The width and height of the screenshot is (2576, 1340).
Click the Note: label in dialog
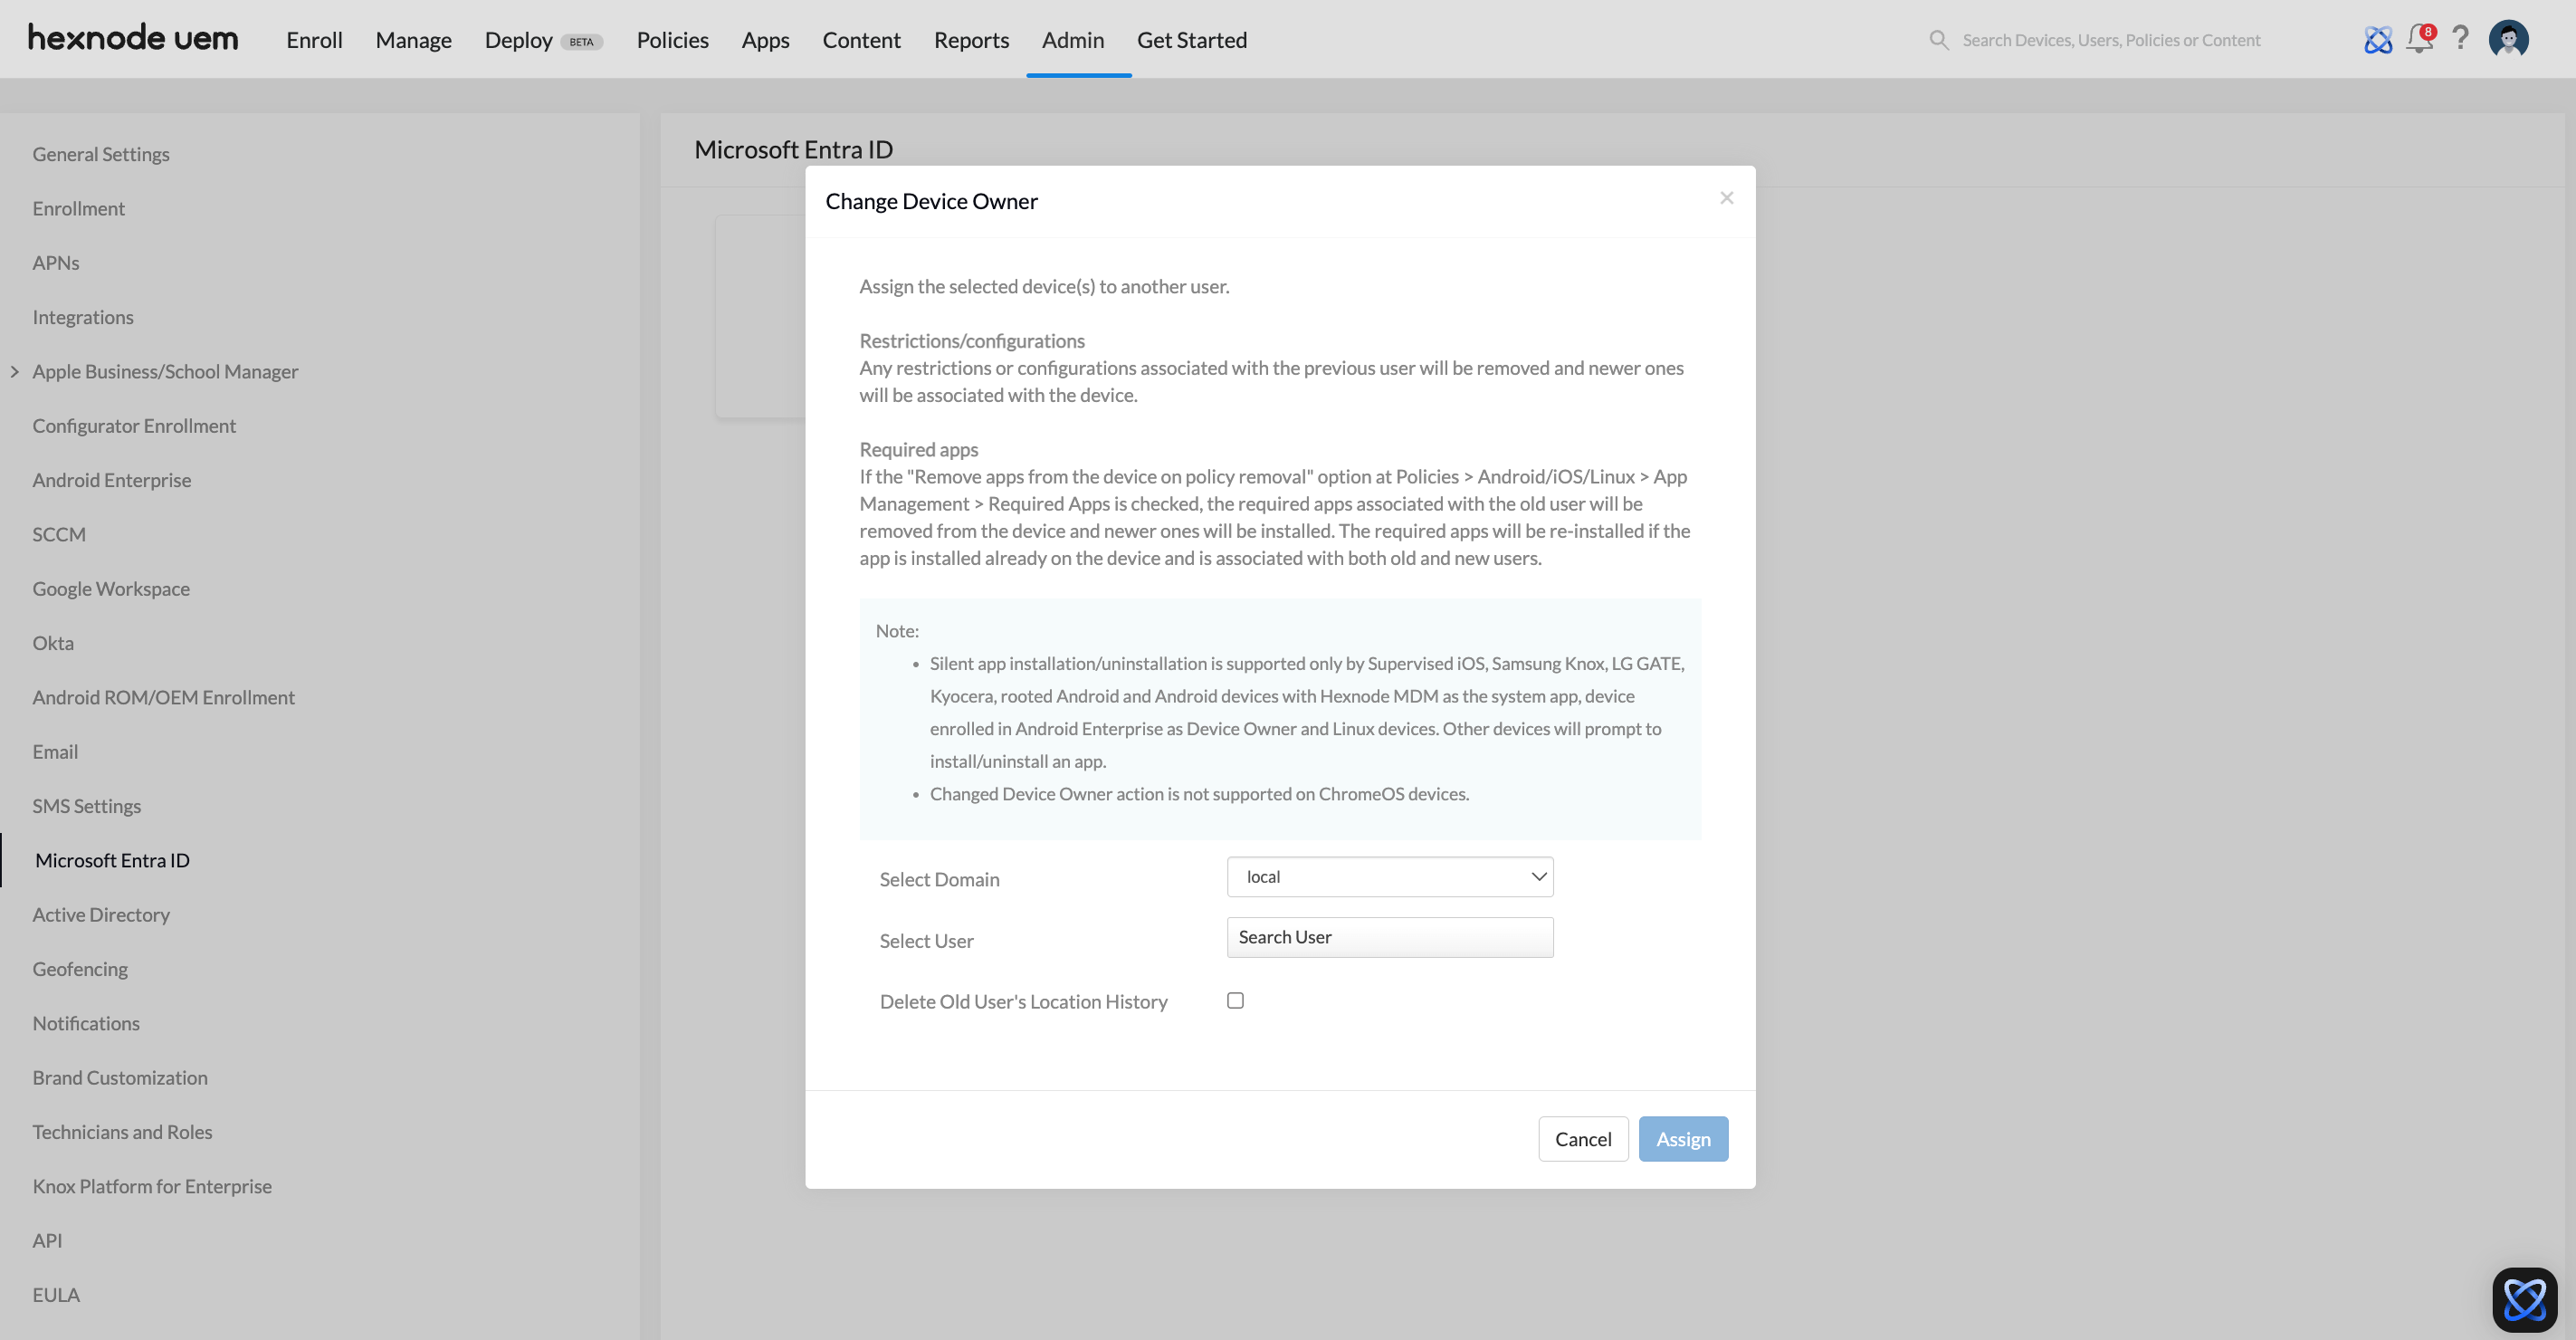(897, 631)
